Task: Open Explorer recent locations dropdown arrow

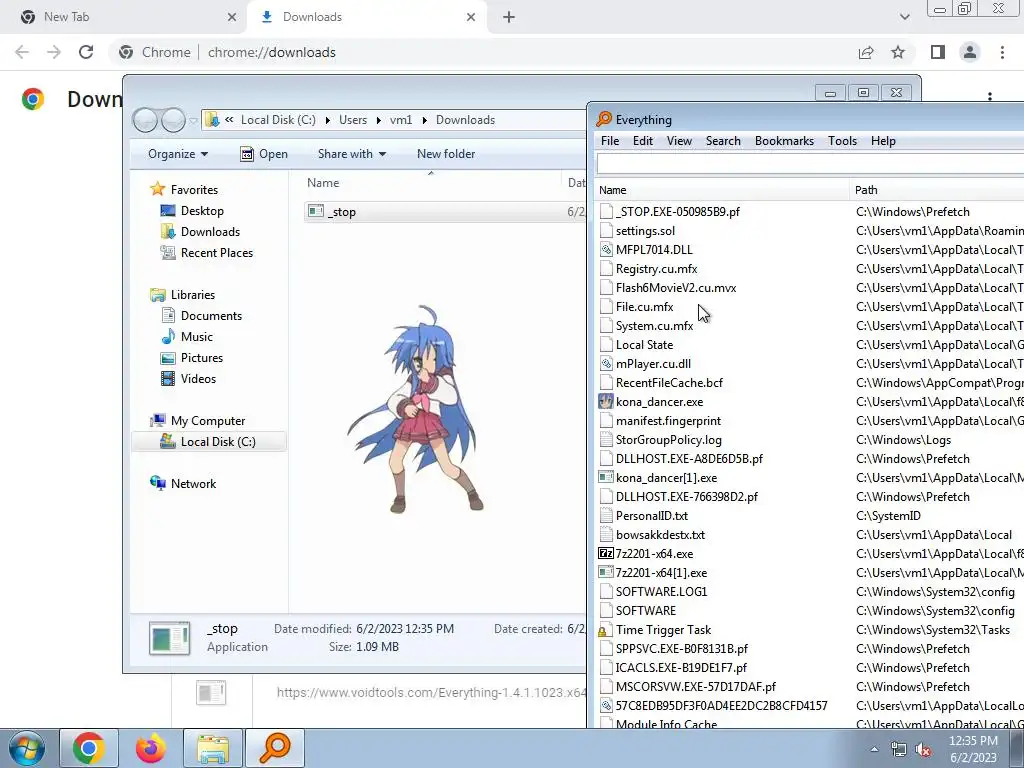Action: coord(193,121)
